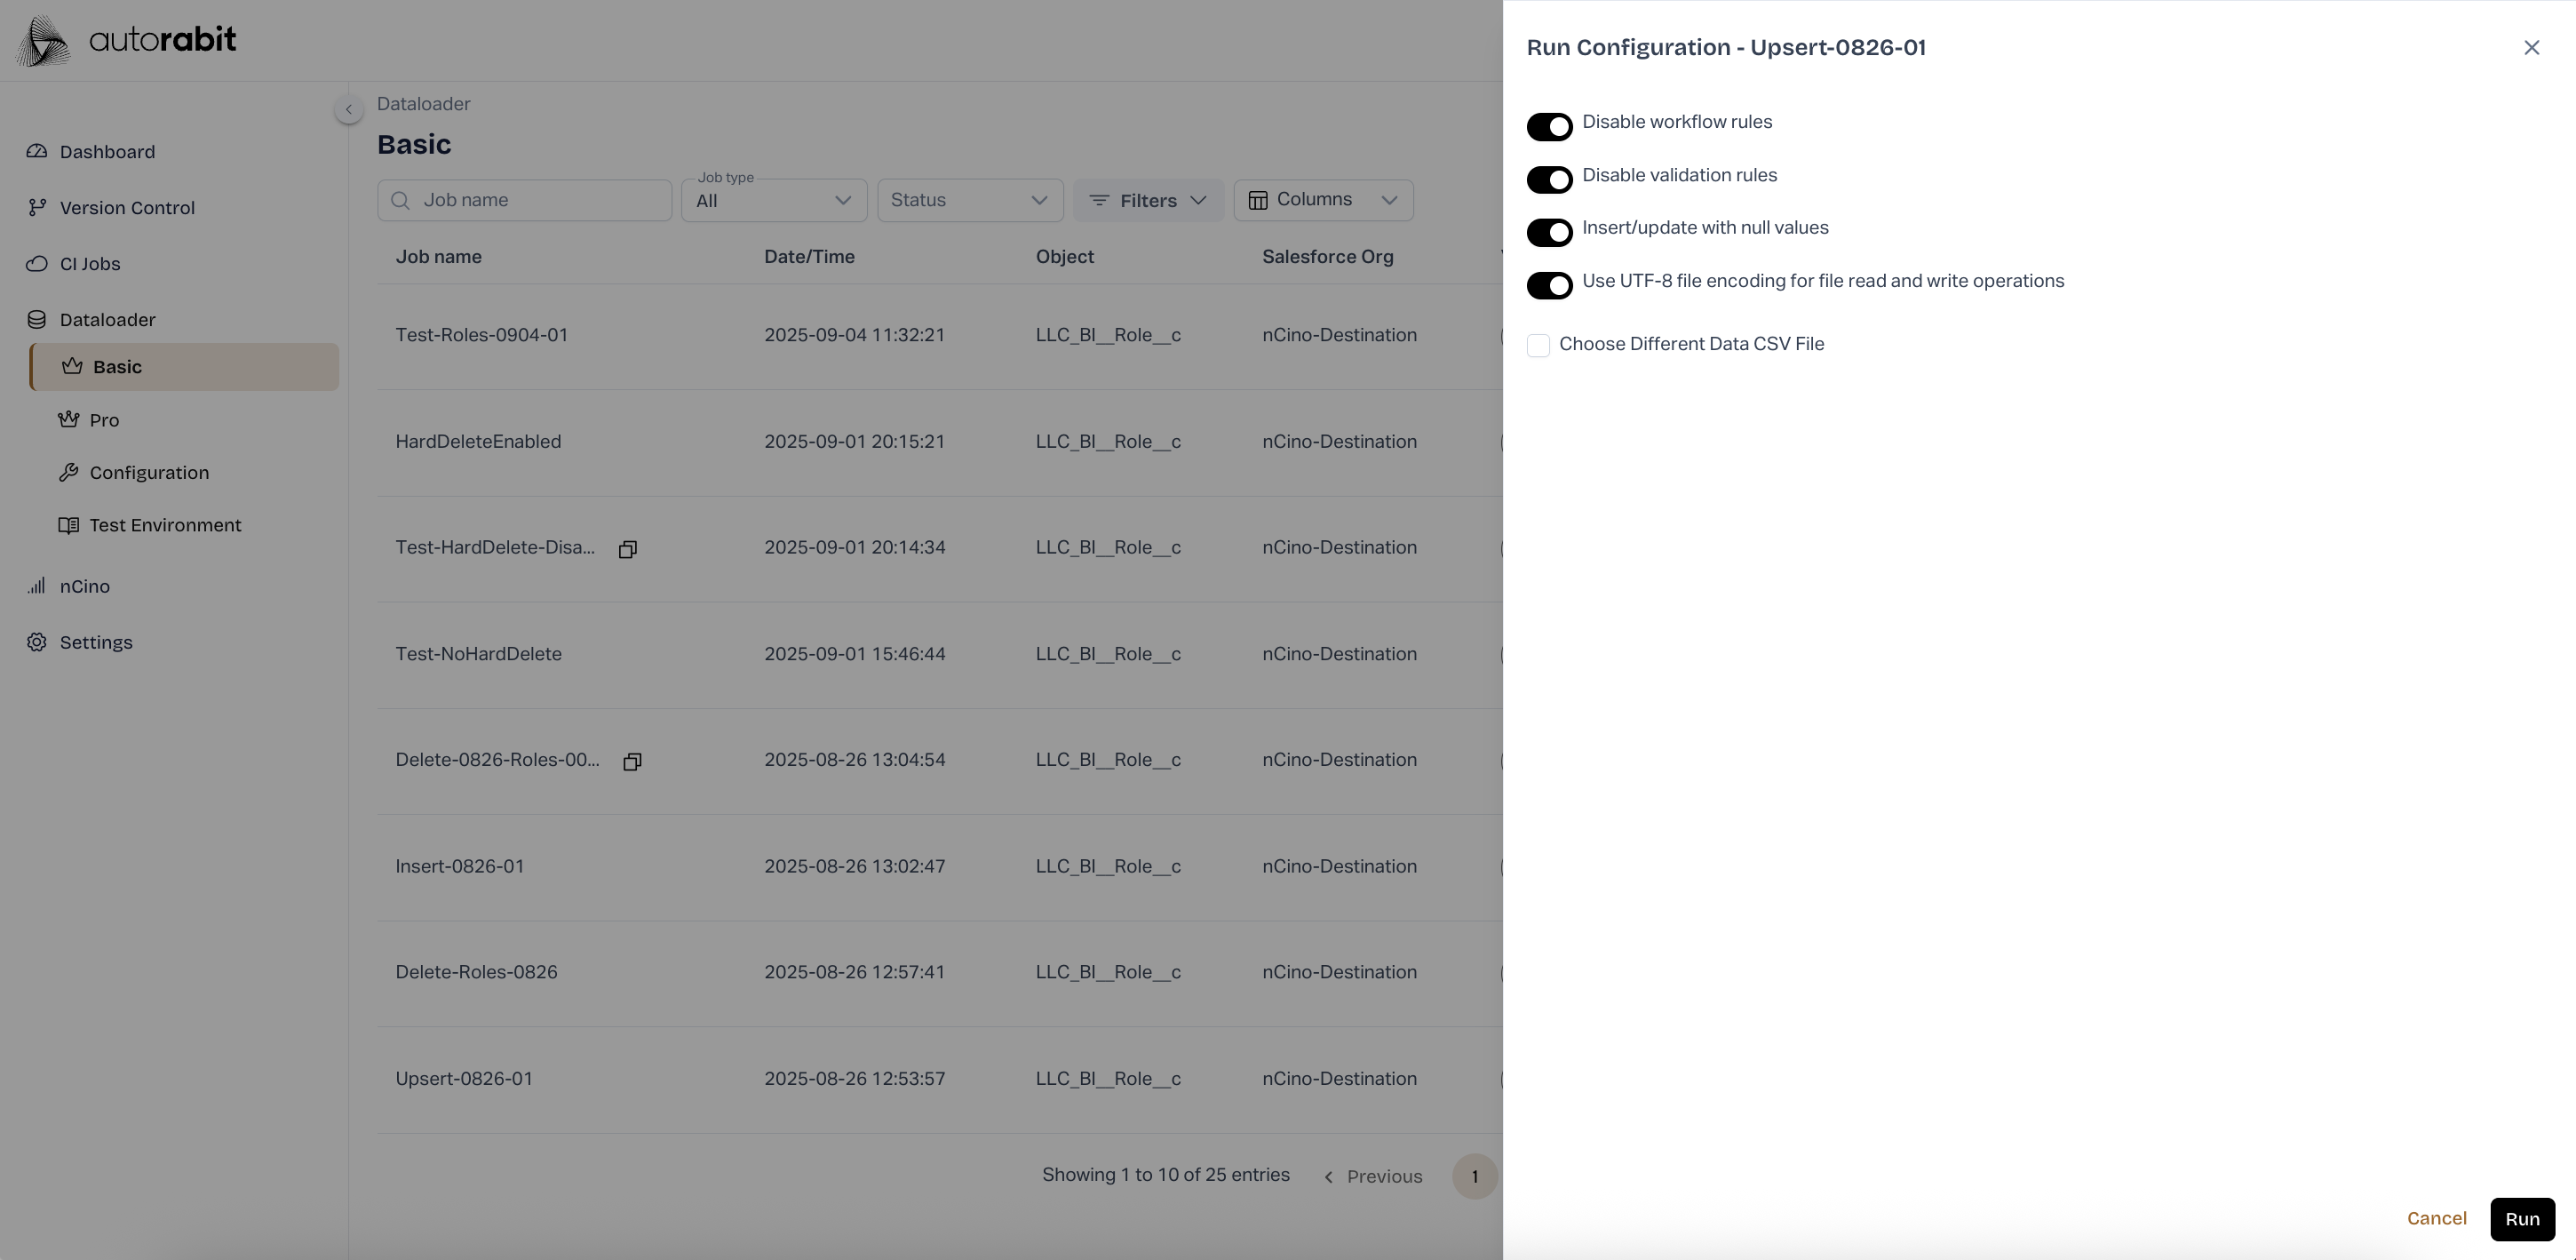Click copy icon beside Test-HardDelete-Disa job
2576x1260 pixels.
point(628,549)
